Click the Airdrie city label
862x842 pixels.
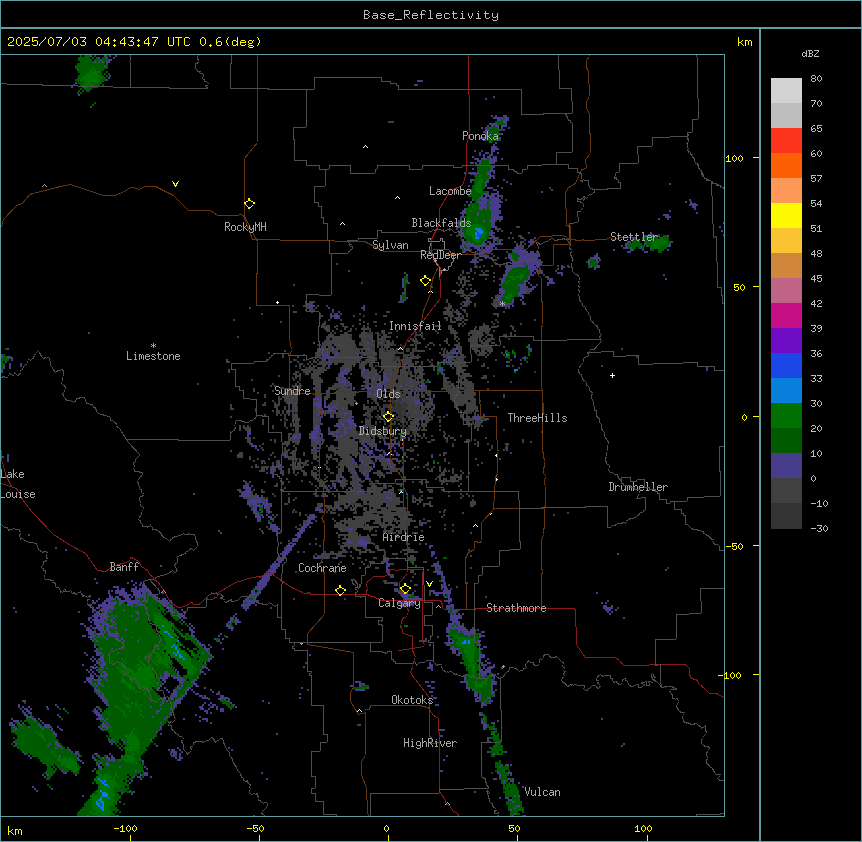pyautogui.click(x=404, y=537)
